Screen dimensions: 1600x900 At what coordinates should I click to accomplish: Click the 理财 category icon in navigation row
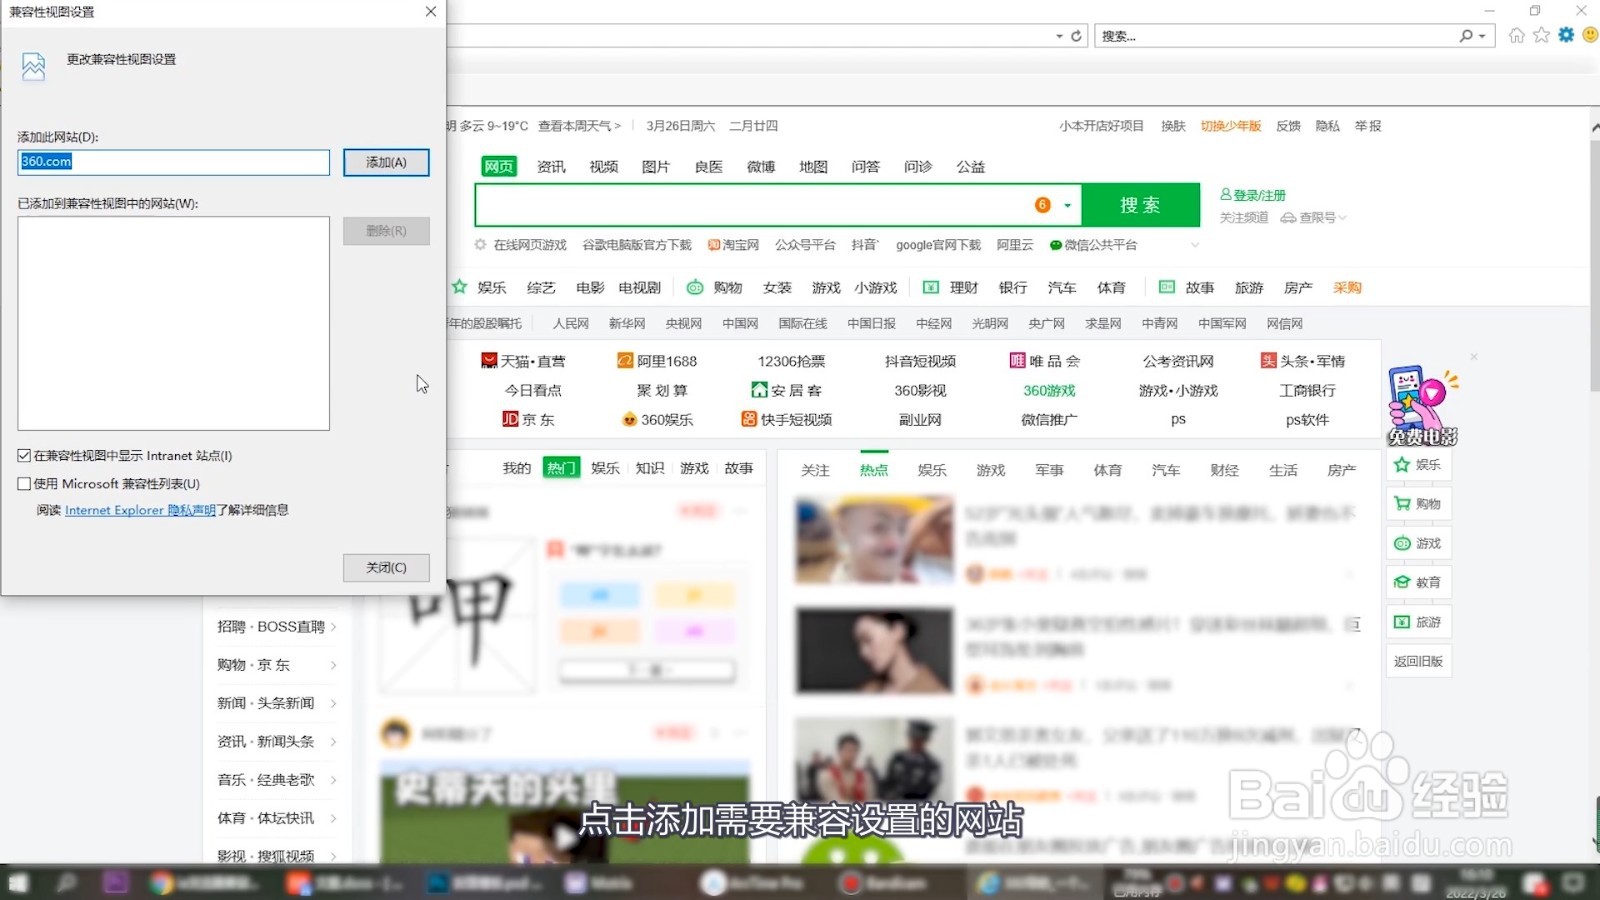[931, 287]
